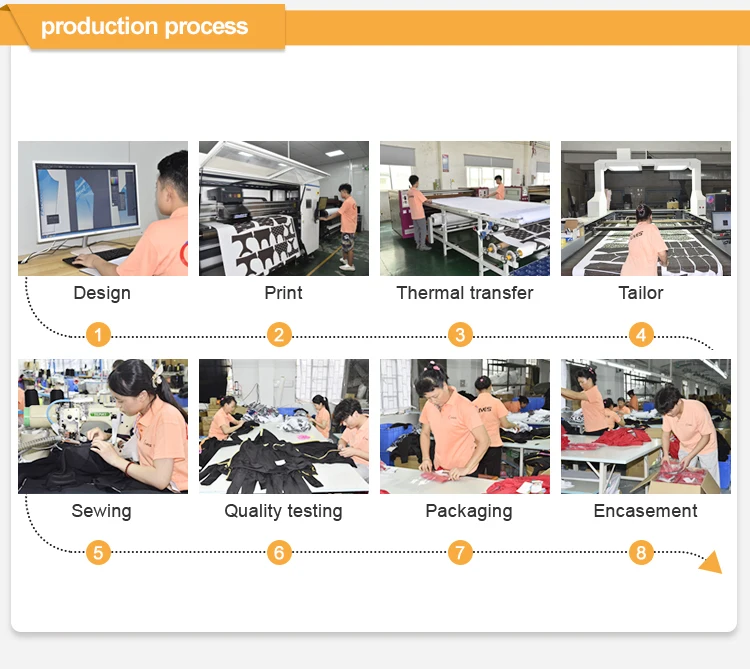Click the orange step 2 circle
The width and height of the screenshot is (750, 669).
click(x=279, y=335)
